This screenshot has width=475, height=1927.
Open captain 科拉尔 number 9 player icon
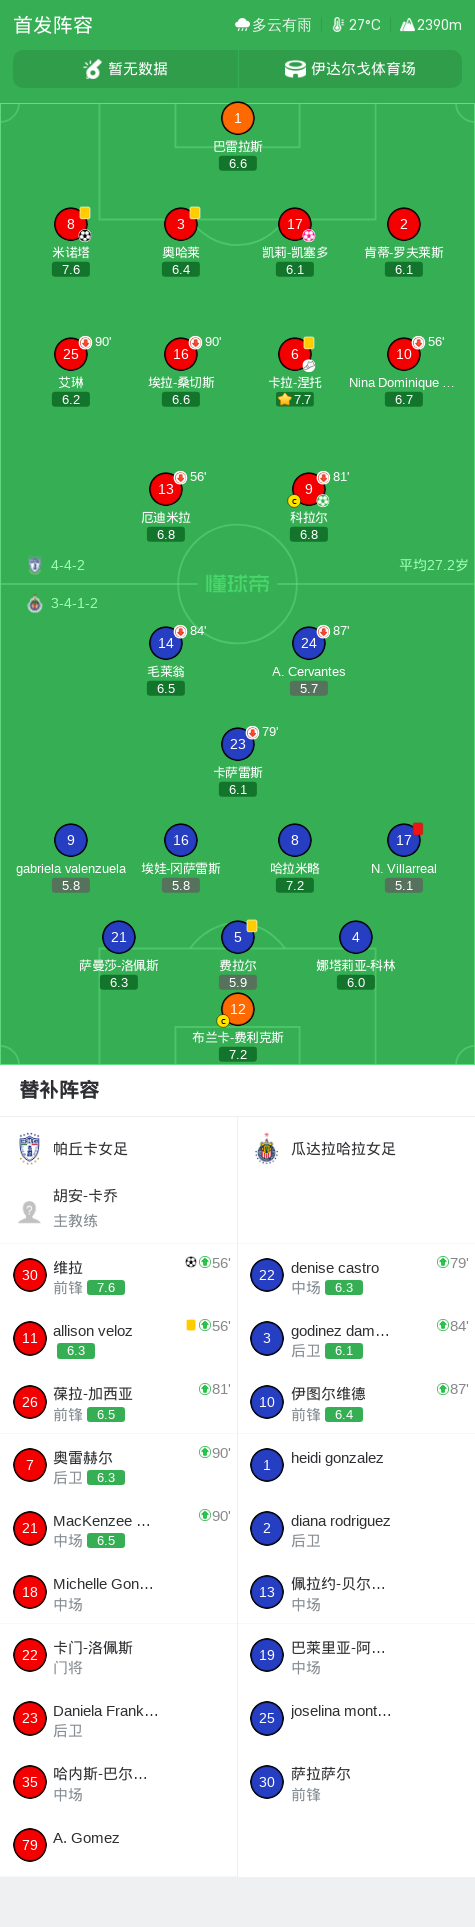[309, 490]
